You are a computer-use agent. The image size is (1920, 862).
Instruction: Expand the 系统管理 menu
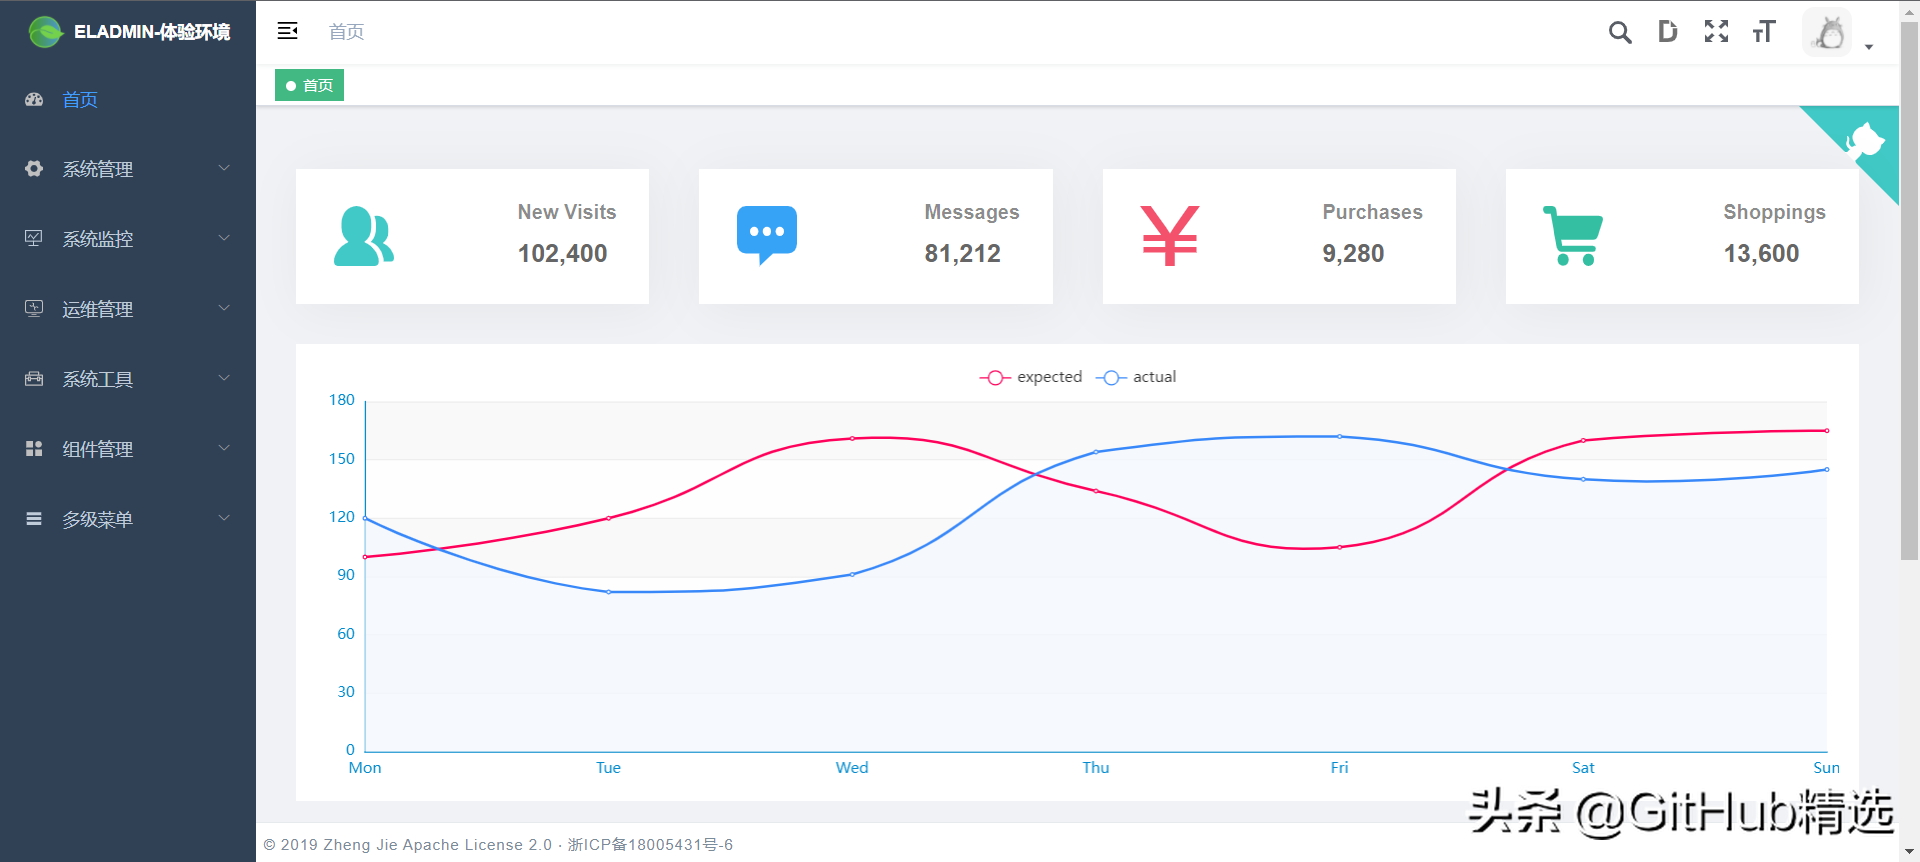pos(128,169)
